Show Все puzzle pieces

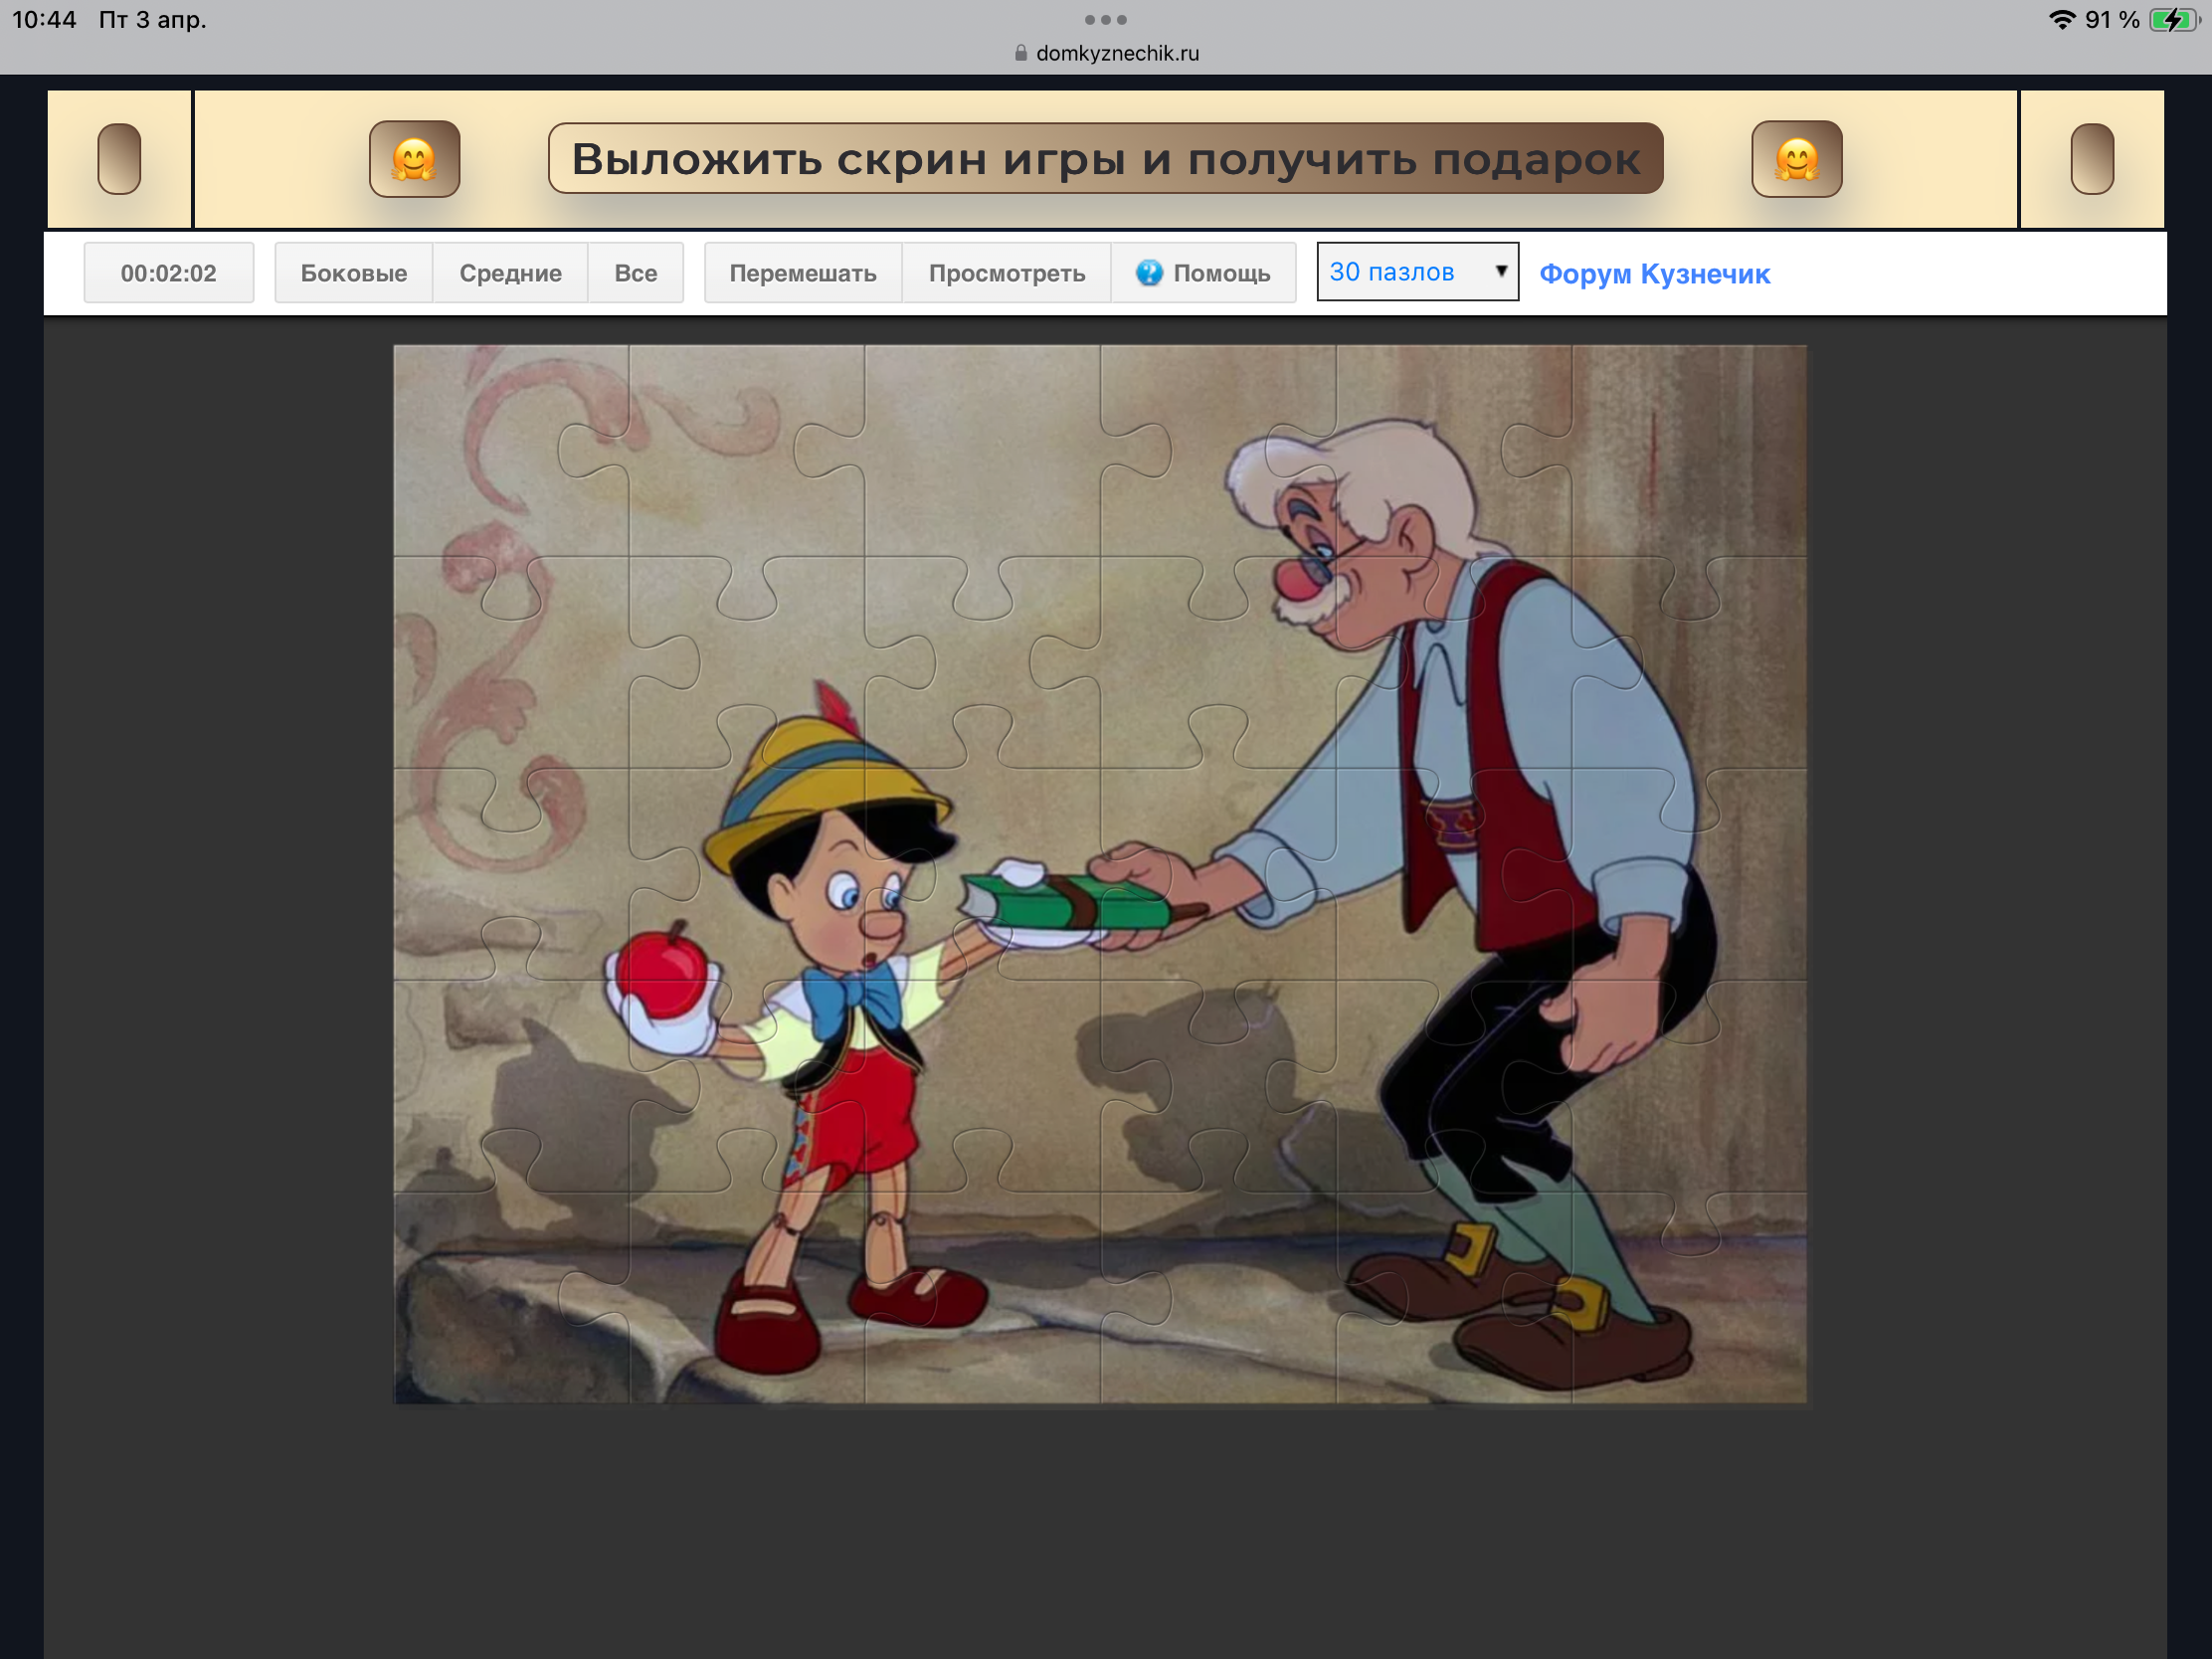635,272
